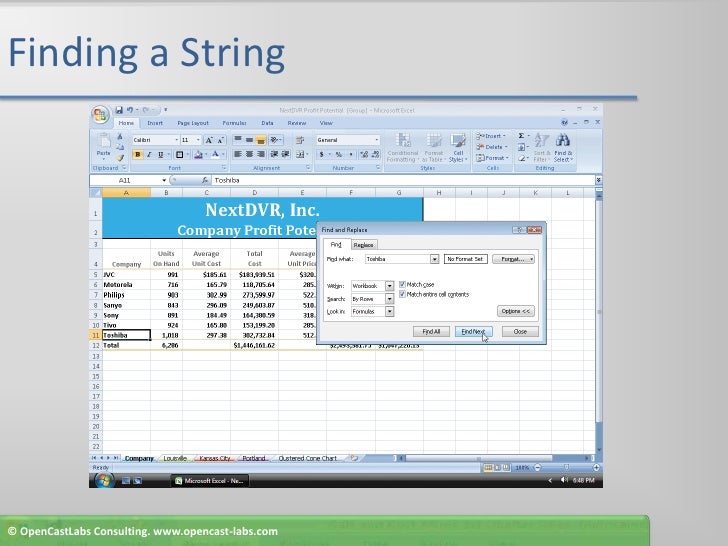
Task: Click the AutoSum sigma icon
Action: 521,136
